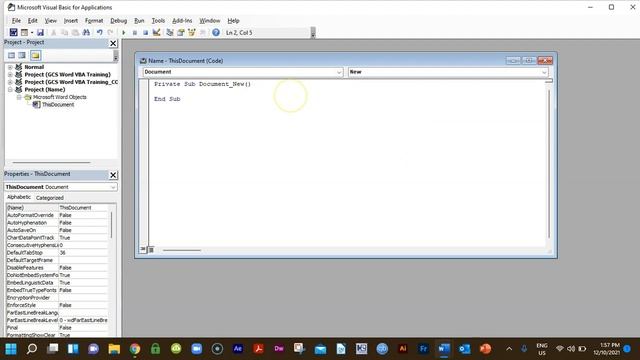Click the ChartDataPointTrack property row
The image size is (640, 360).
click(57, 238)
